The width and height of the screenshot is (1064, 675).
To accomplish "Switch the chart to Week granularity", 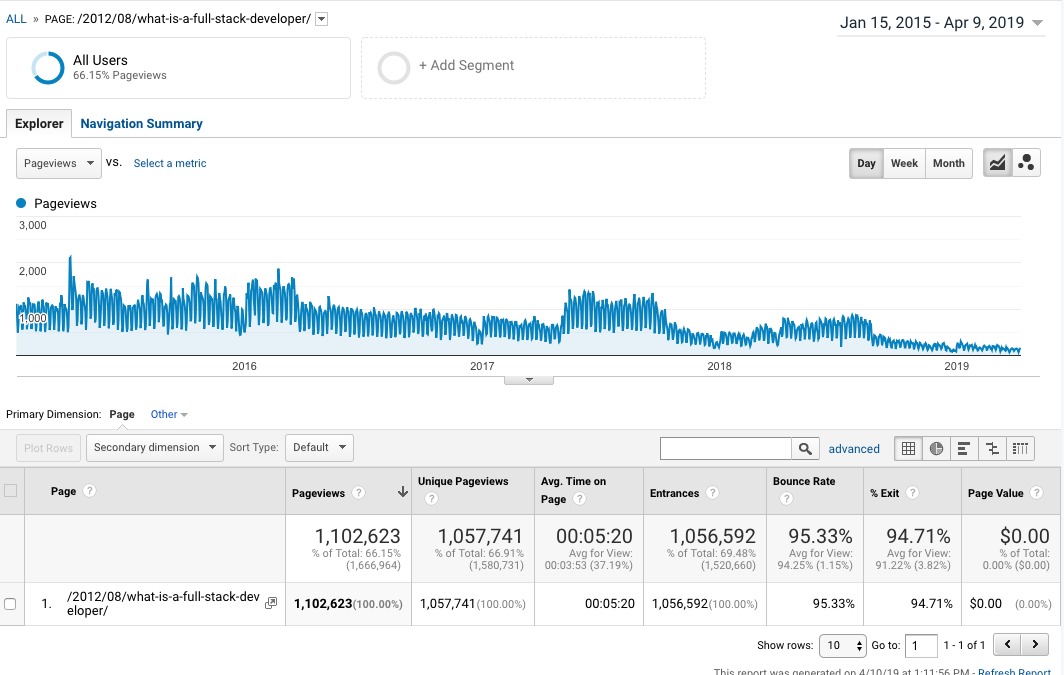I will coord(904,163).
